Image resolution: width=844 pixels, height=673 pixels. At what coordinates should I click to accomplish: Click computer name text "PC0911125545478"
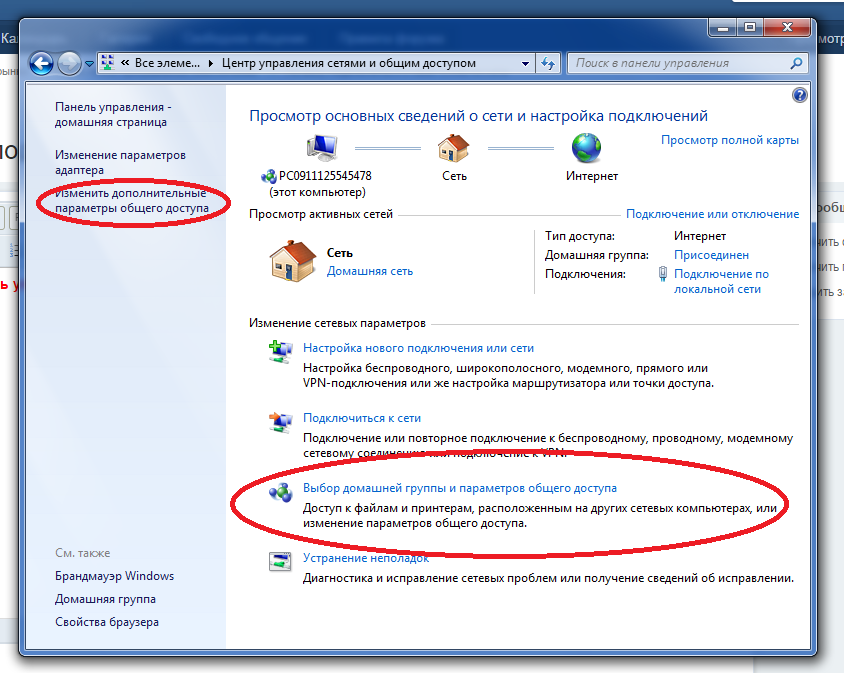point(325,176)
